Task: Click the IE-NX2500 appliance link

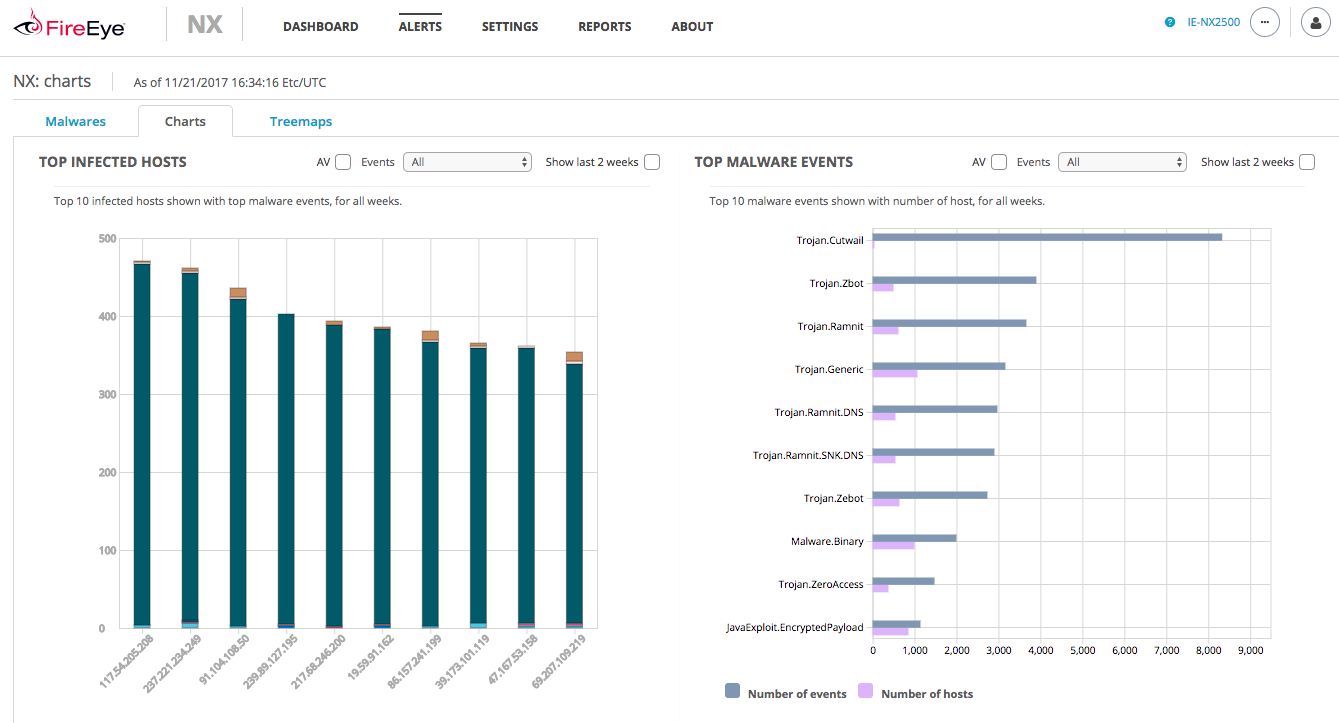Action: (1213, 22)
